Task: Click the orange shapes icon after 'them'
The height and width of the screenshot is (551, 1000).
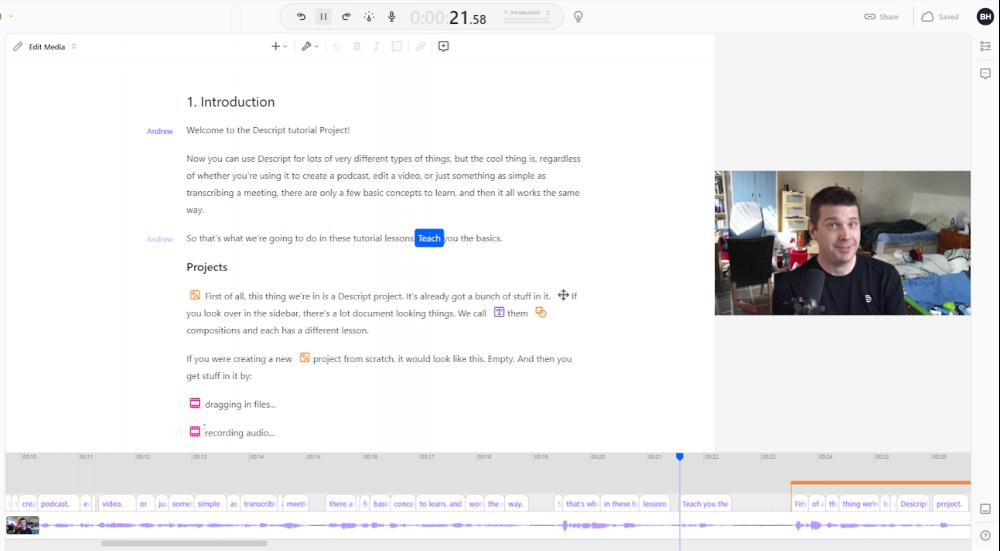Action: click(541, 312)
